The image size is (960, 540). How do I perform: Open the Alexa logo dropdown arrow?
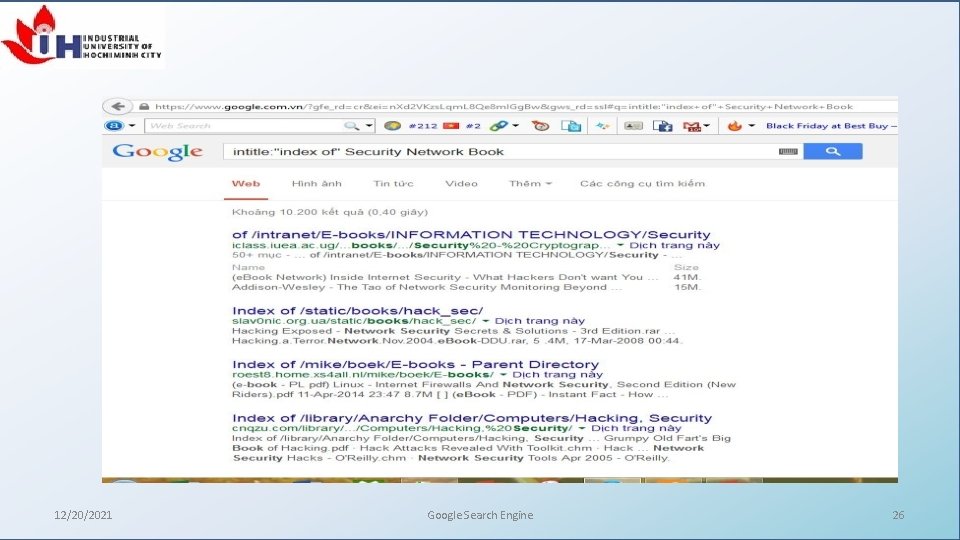click(132, 126)
